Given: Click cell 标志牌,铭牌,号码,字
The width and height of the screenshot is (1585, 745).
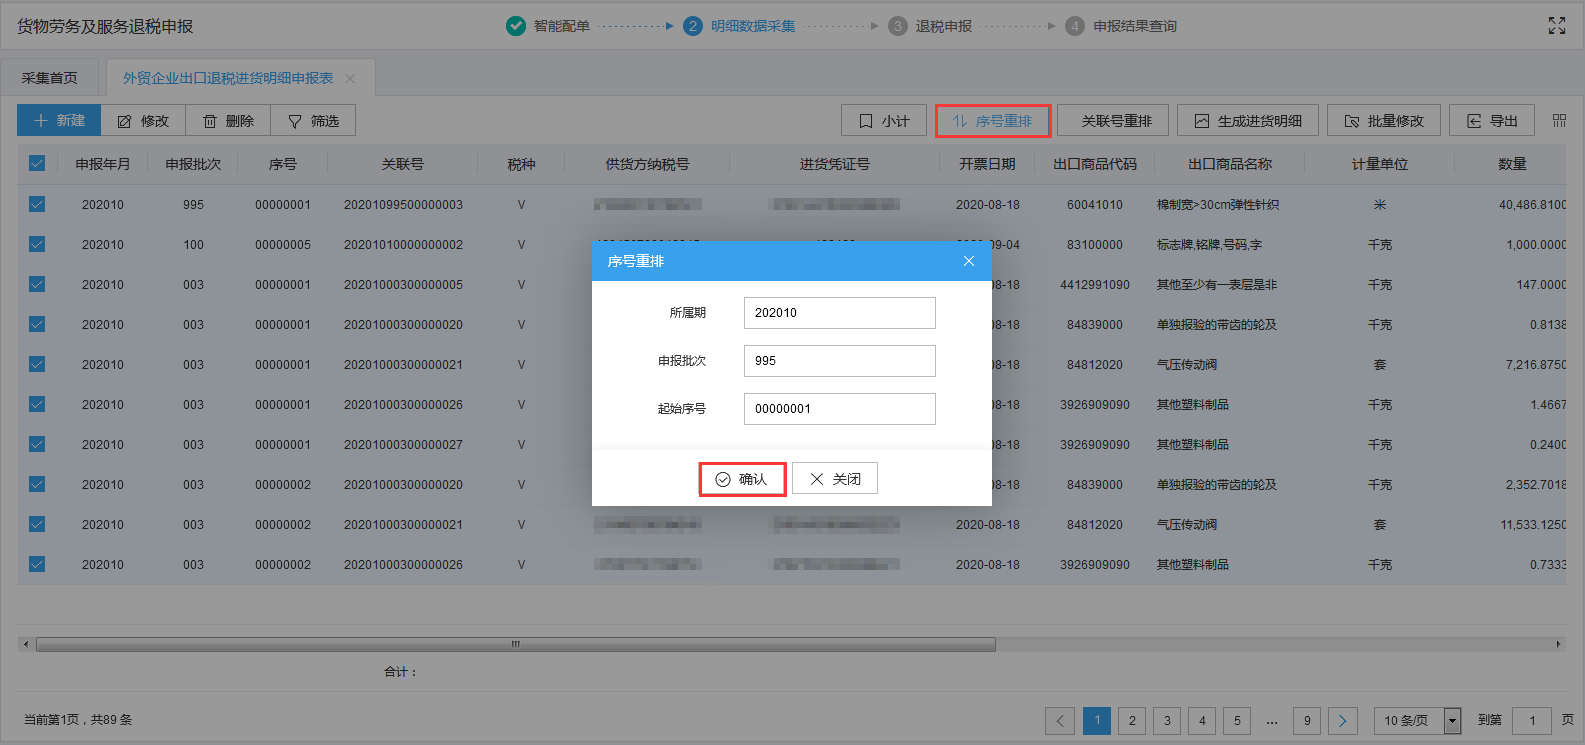Looking at the screenshot, I should click(x=1209, y=244).
